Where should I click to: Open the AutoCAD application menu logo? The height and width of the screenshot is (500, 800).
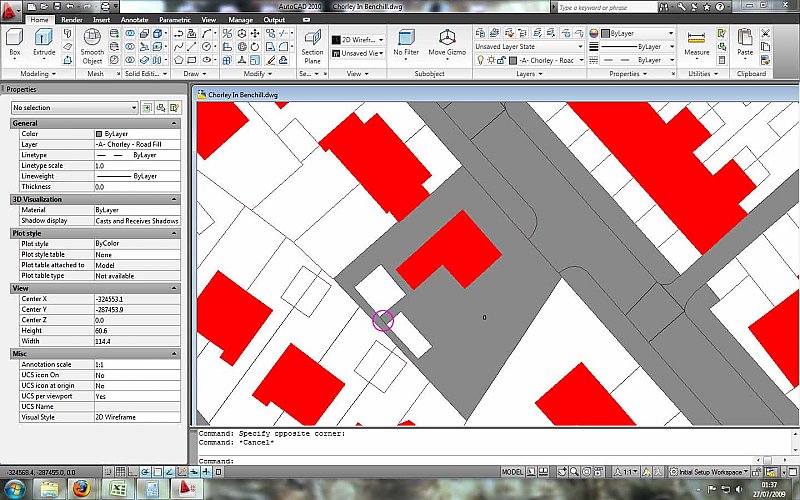pyautogui.click(x=12, y=10)
